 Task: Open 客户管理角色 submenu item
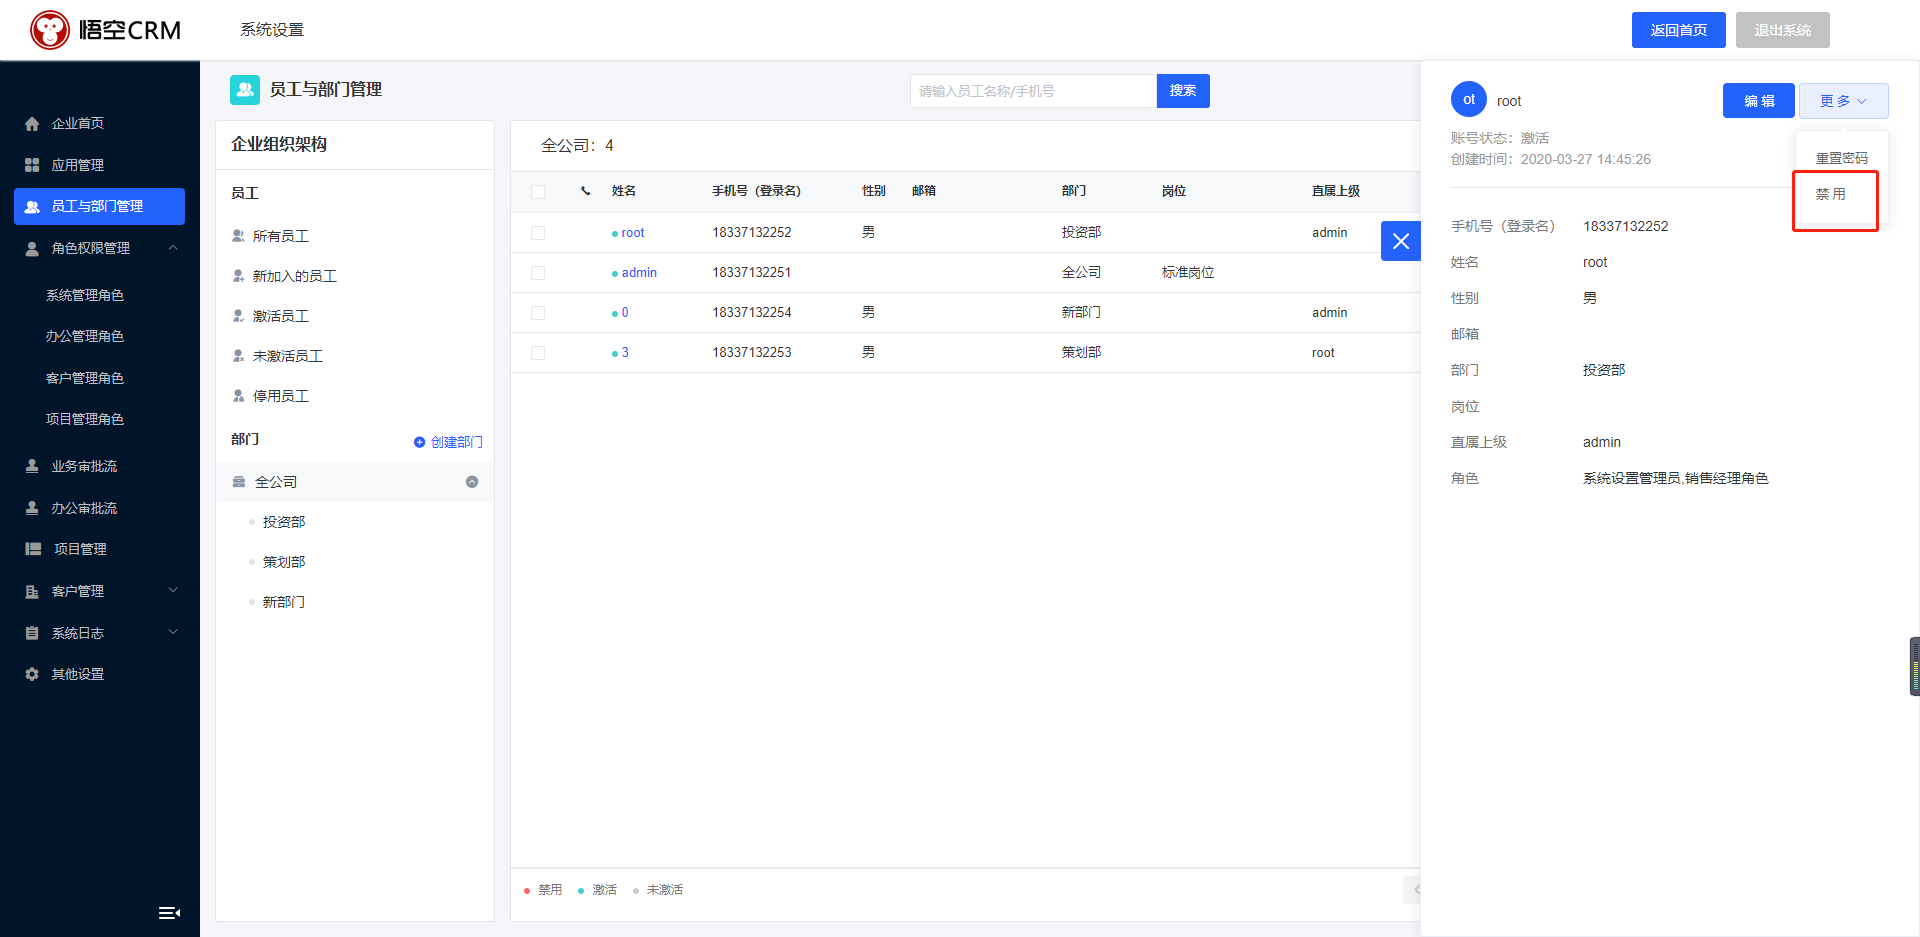click(85, 378)
